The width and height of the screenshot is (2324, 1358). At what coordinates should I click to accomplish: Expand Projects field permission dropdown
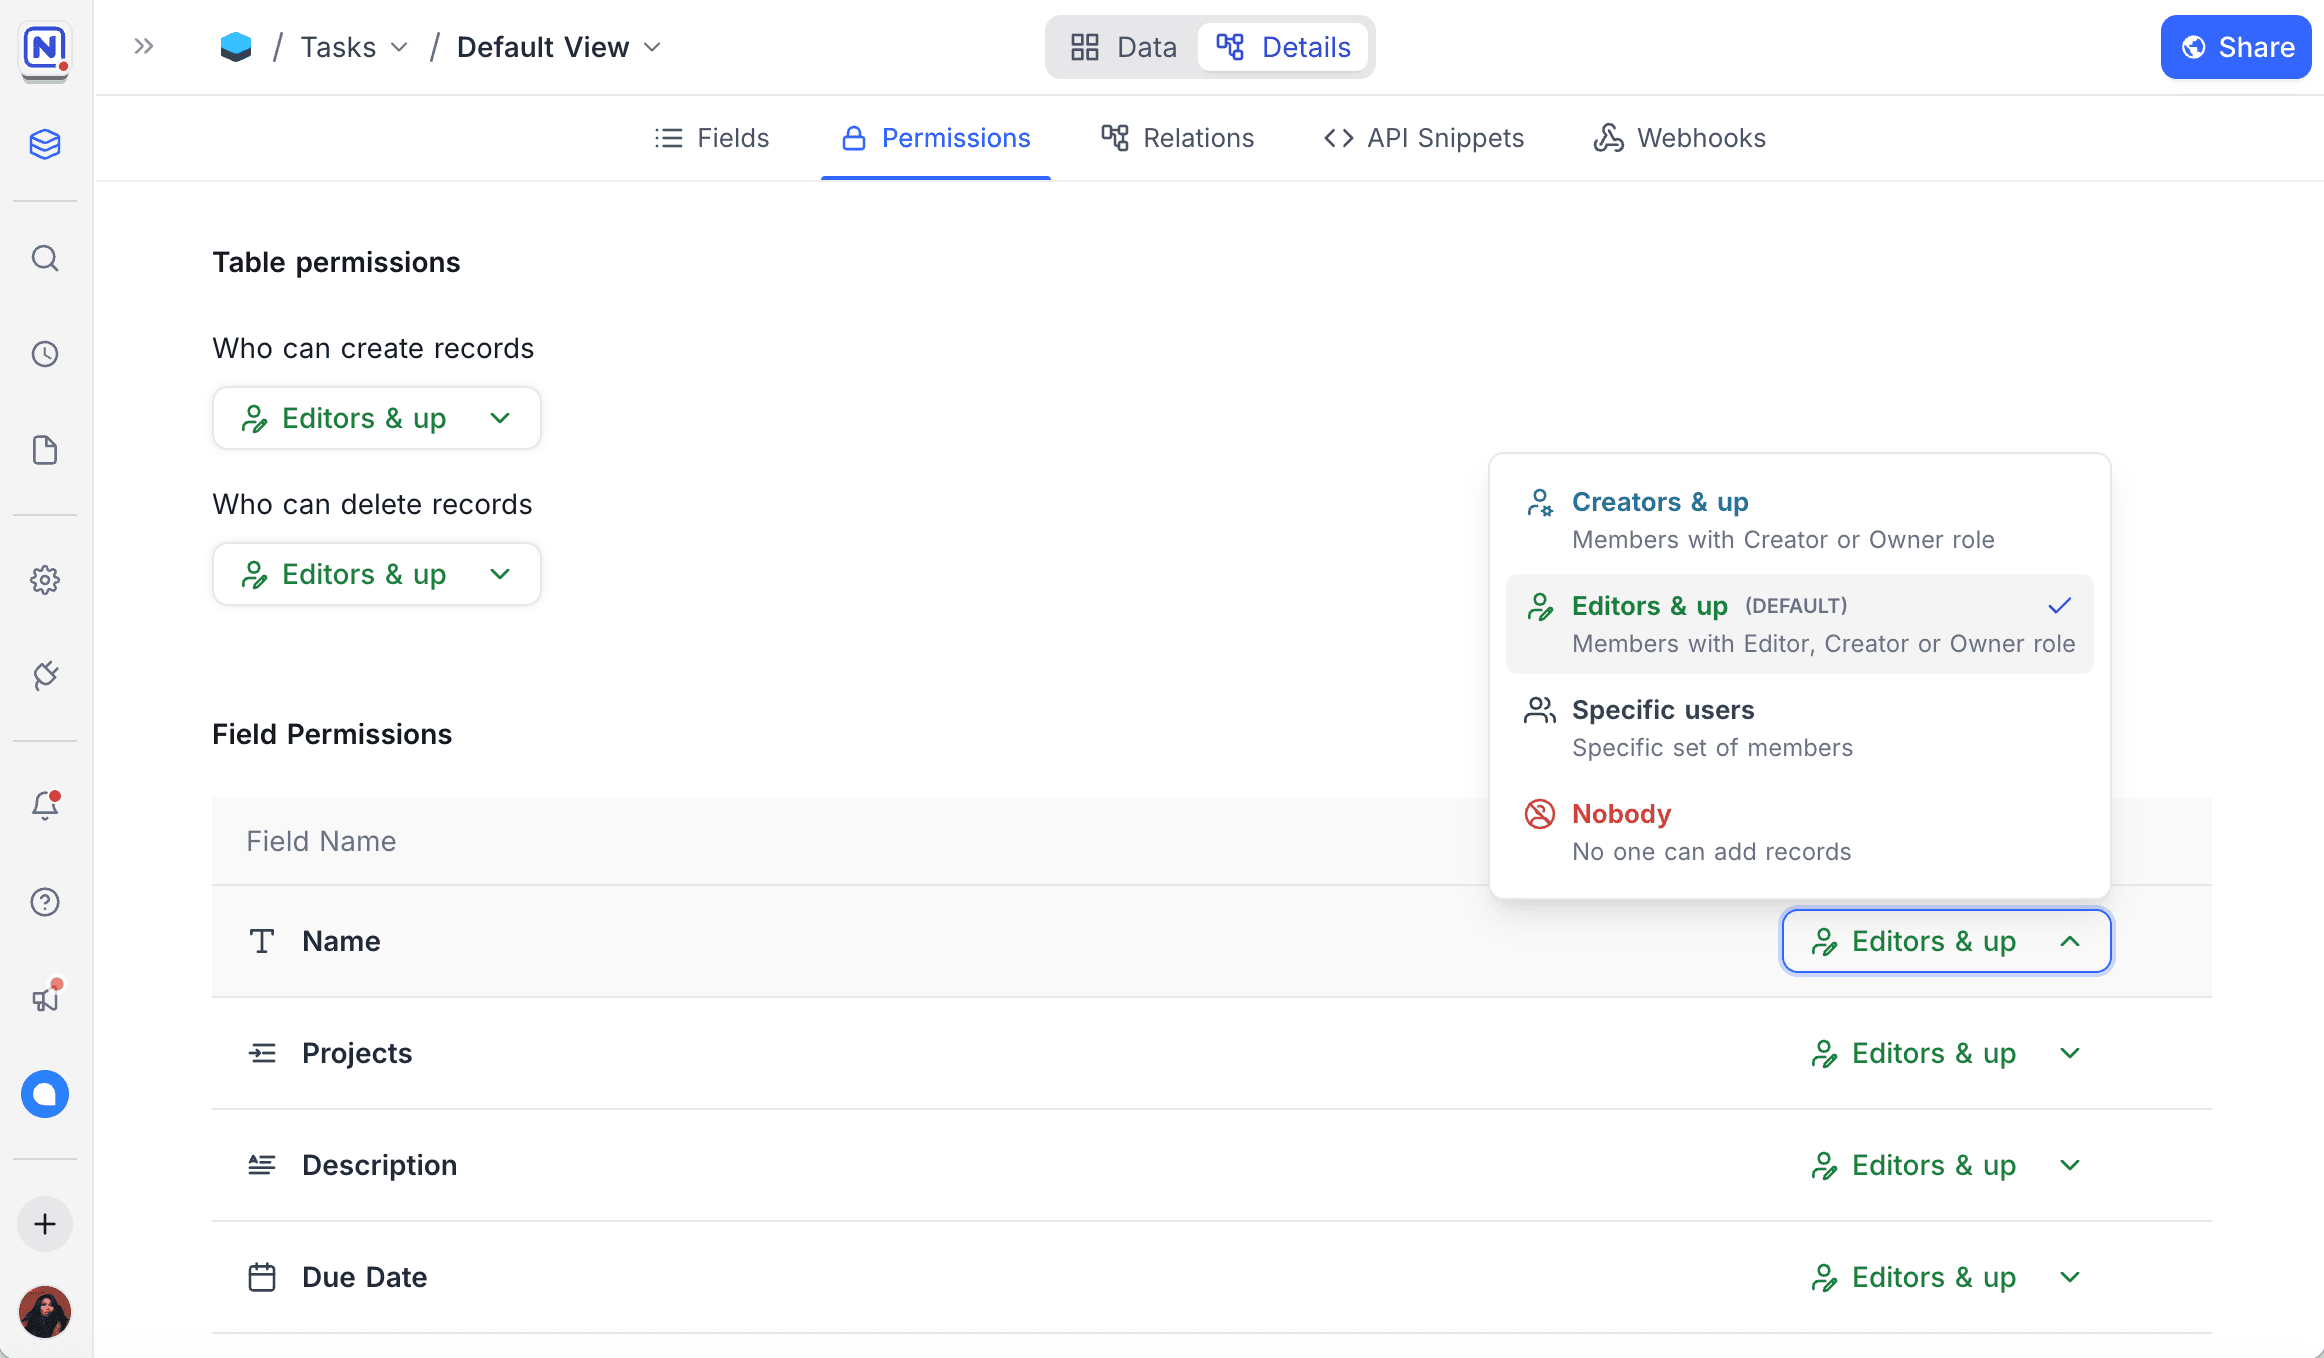coord(1945,1053)
